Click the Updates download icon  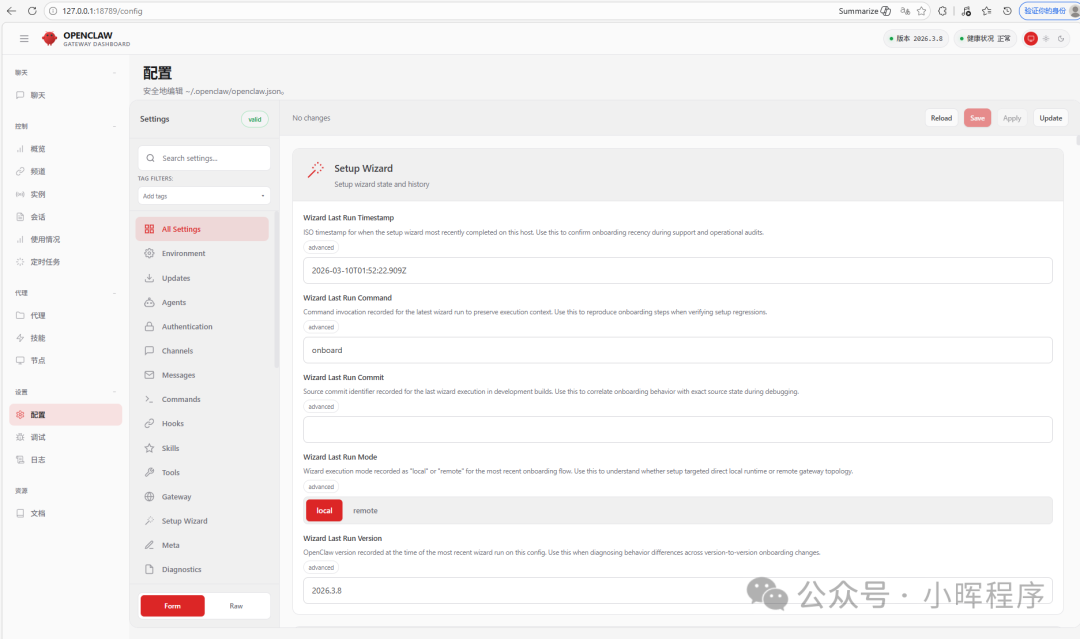coord(149,278)
